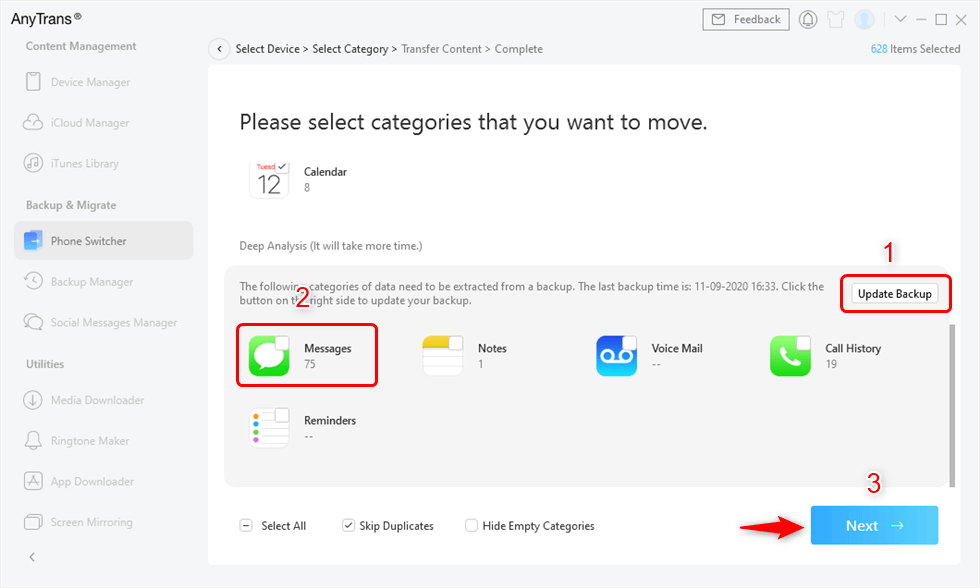Click the Voice Mail category icon
Screen dimensions: 980x588
[617, 356]
